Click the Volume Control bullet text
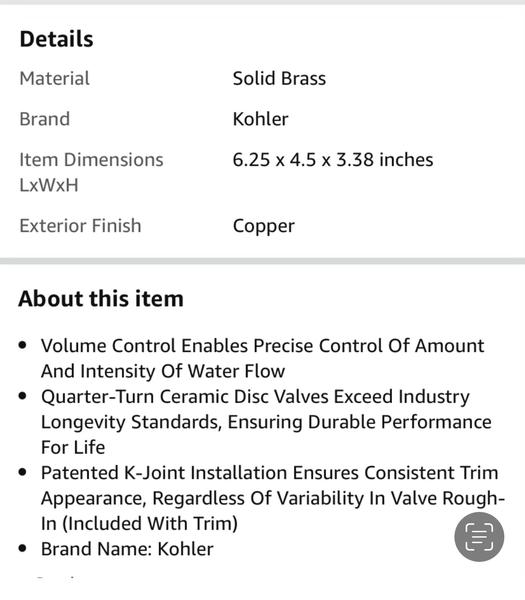525x600 pixels. tap(262, 358)
